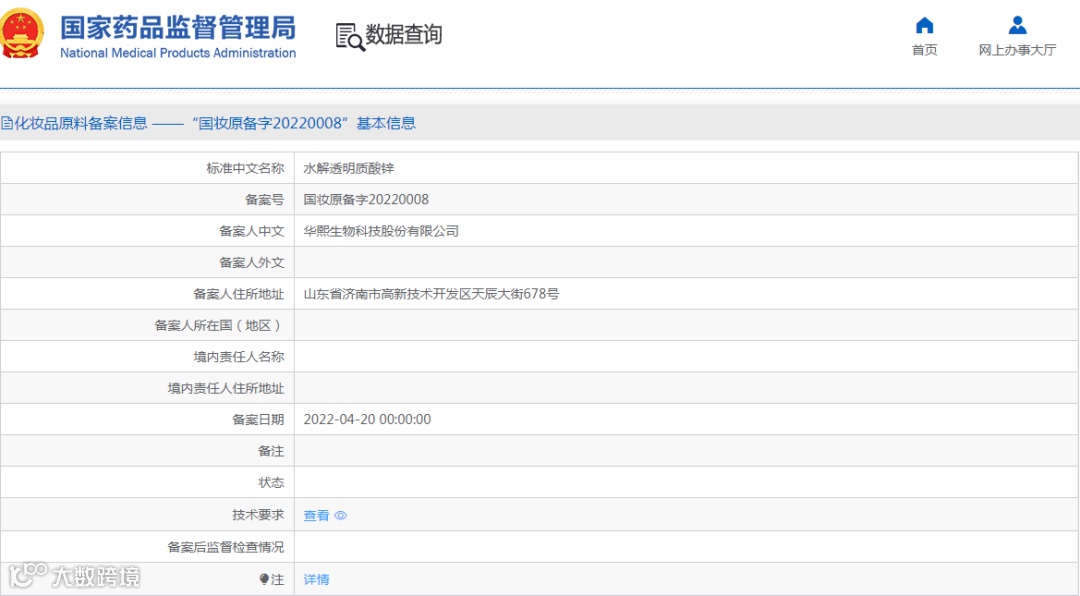This screenshot has width=1080, height=596.
Task: Click the 备案人所在国（地区） label
Action: (219, 325)
